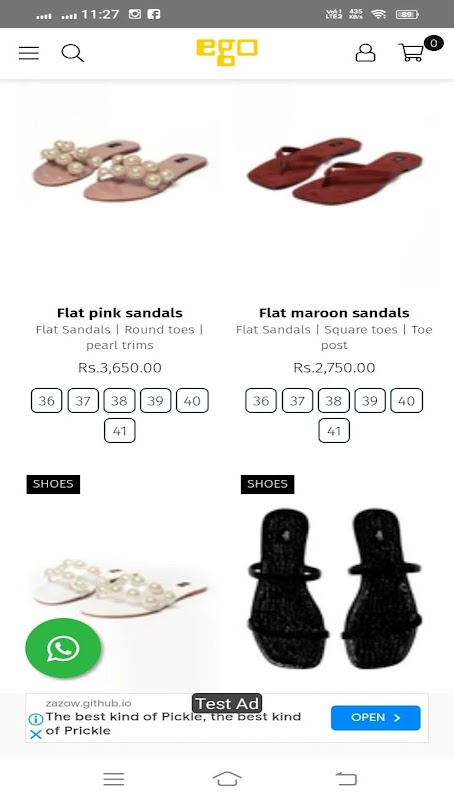Close the test ad with X

click(x=36, y=735)
